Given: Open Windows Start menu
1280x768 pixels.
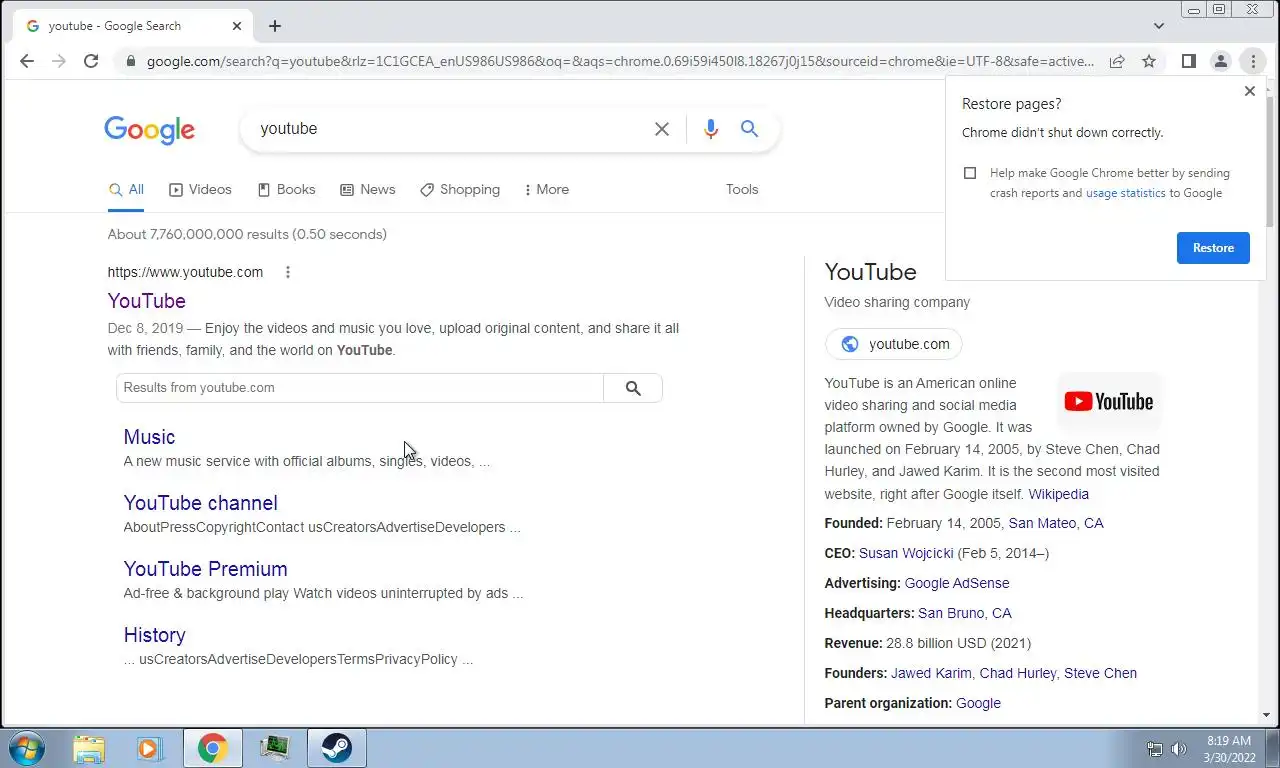Looking at the screenshot, I should point(27,748).
